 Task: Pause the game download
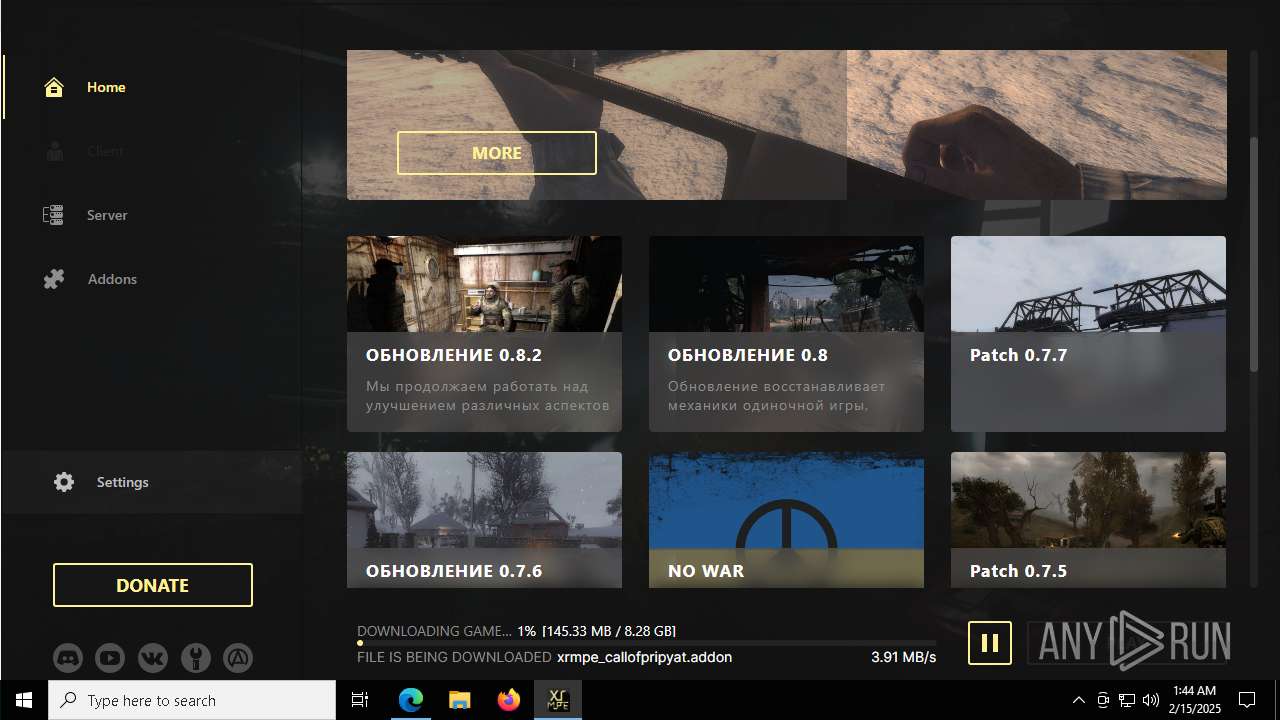pos(990,643)
